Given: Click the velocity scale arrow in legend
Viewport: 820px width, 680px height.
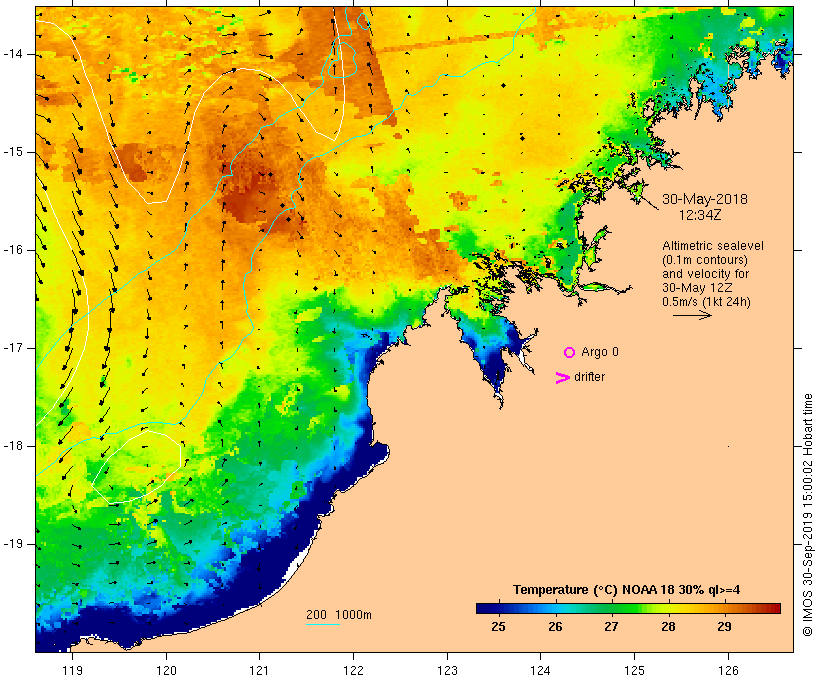Looking at the screenshot, I should 692,315.
